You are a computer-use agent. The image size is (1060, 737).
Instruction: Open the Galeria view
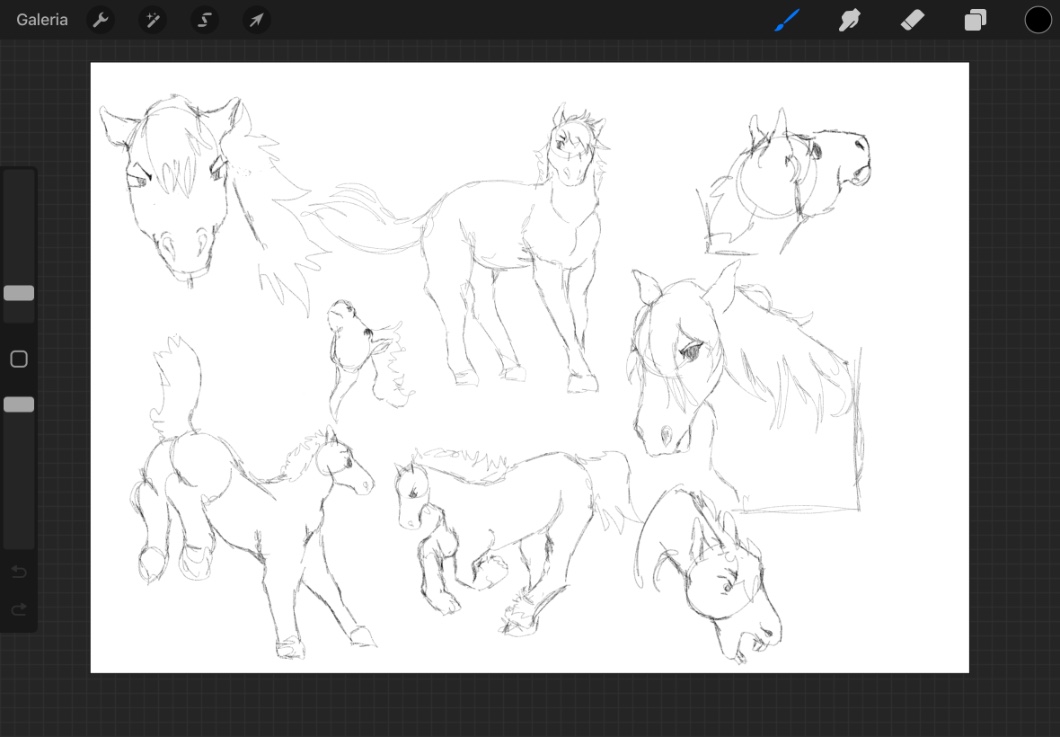tap(42, 20)
